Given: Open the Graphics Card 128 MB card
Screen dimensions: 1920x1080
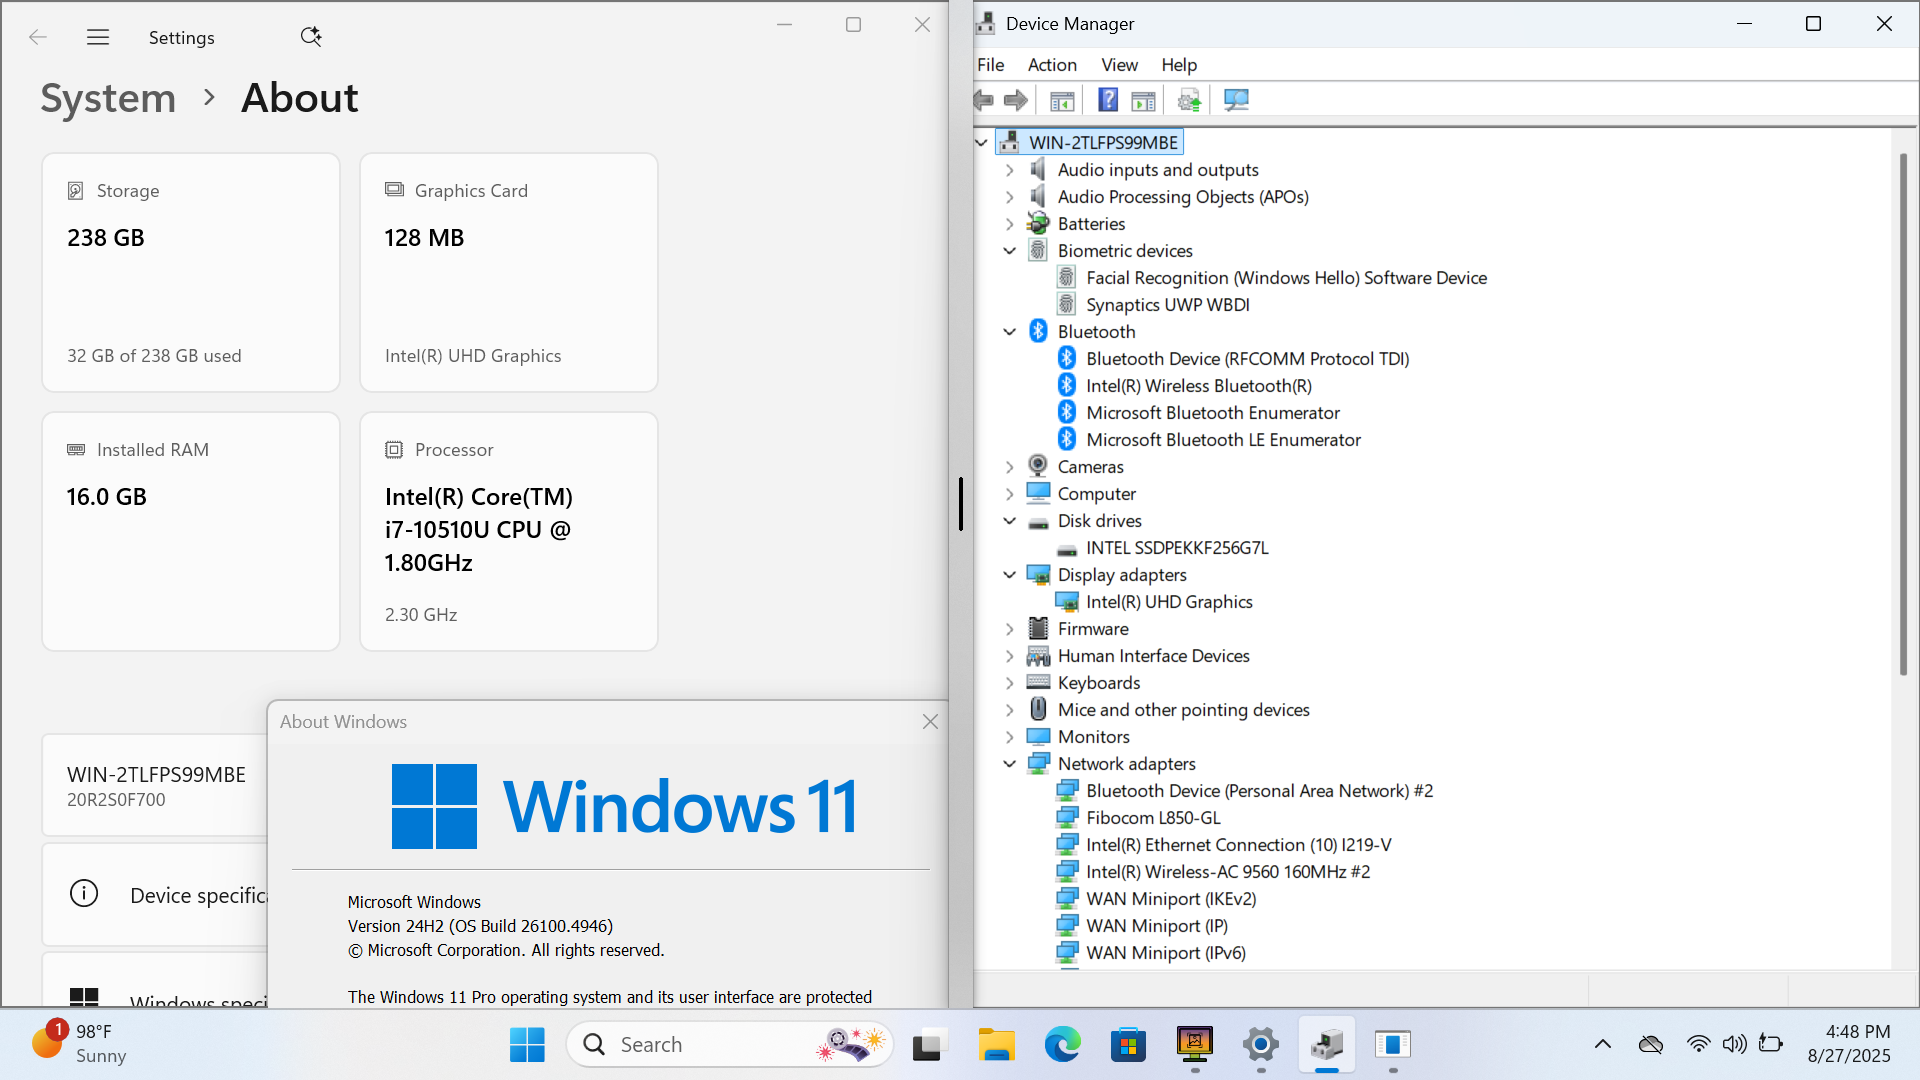Looking at the screenshot, I should click(509, 272).
